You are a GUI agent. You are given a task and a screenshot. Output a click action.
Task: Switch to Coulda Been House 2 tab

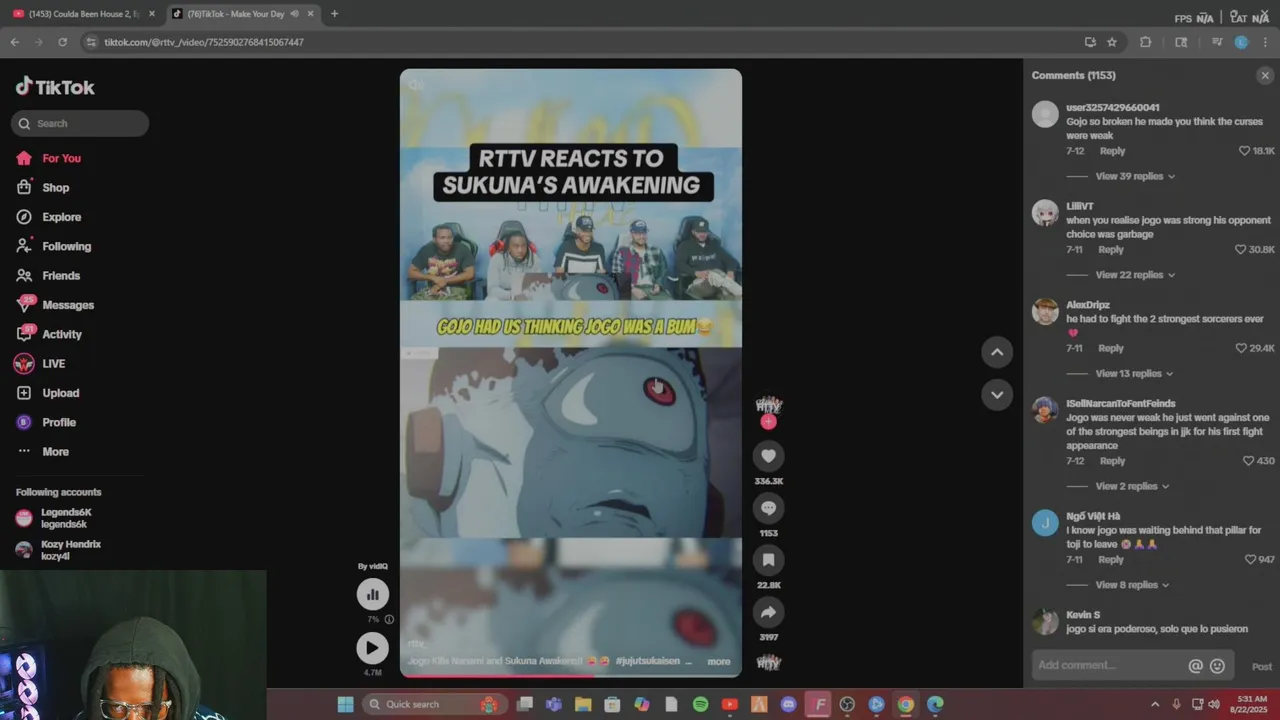click(x=85, y=14)
